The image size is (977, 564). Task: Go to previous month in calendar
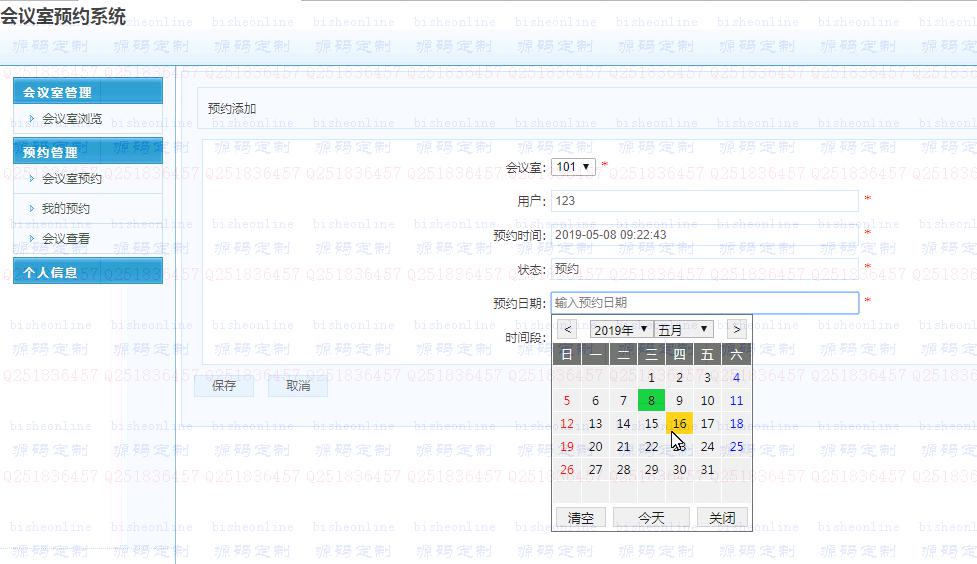click(567, 330)
